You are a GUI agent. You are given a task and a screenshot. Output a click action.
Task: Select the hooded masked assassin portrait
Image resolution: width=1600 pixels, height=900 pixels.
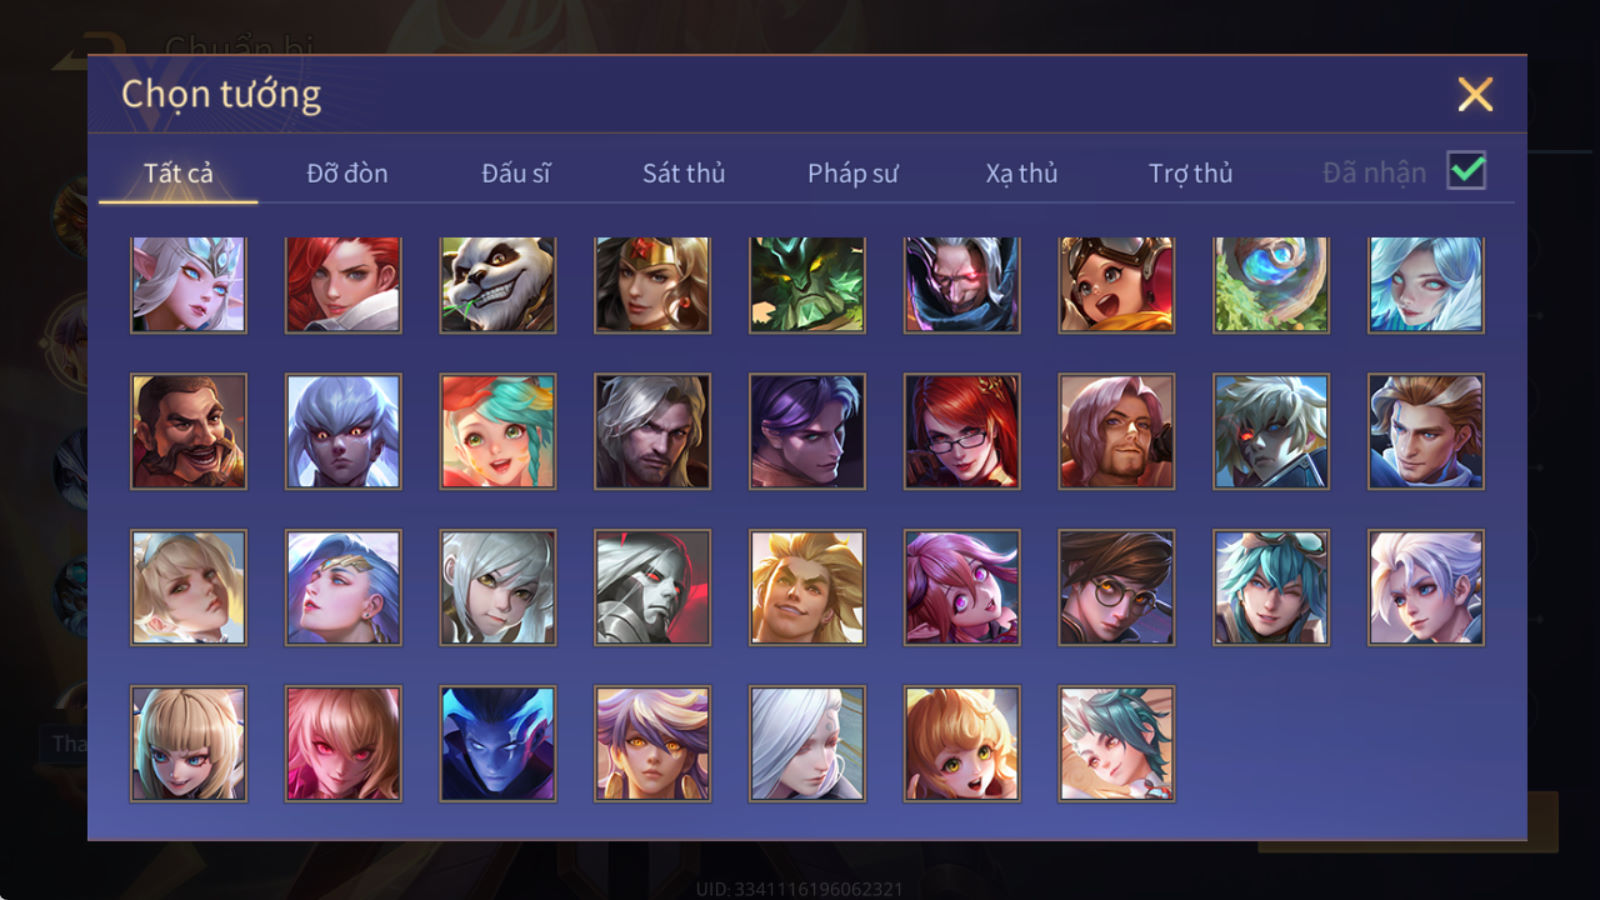(962, 285)
